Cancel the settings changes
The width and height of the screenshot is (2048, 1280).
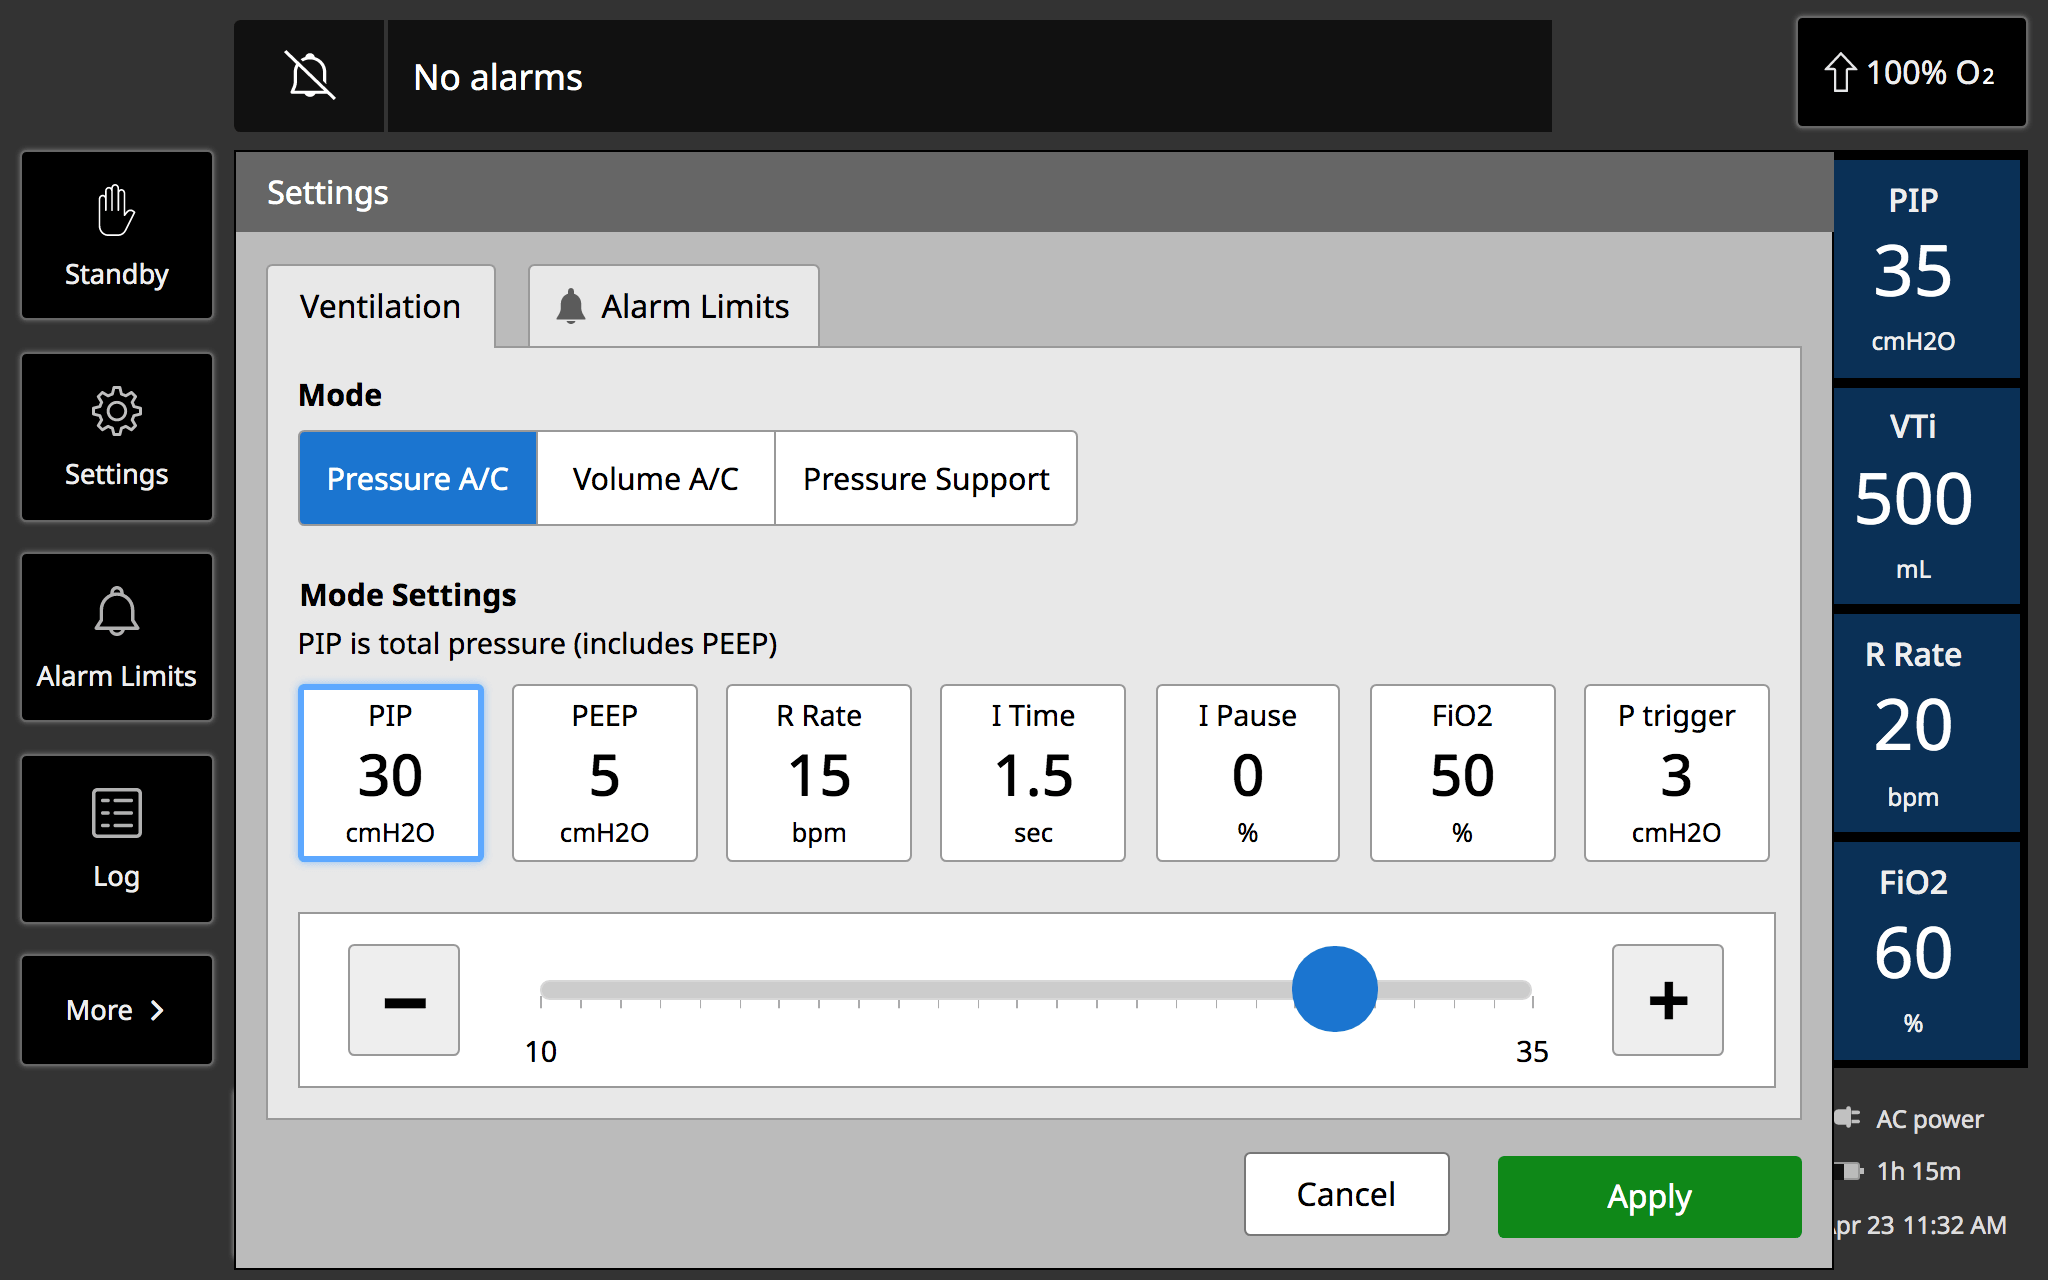[1346, 1194]
